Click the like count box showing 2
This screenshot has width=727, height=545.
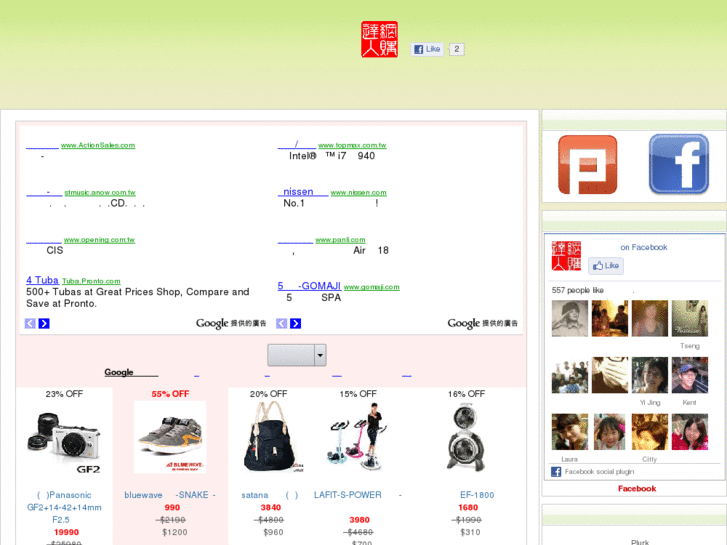[457, 49]
